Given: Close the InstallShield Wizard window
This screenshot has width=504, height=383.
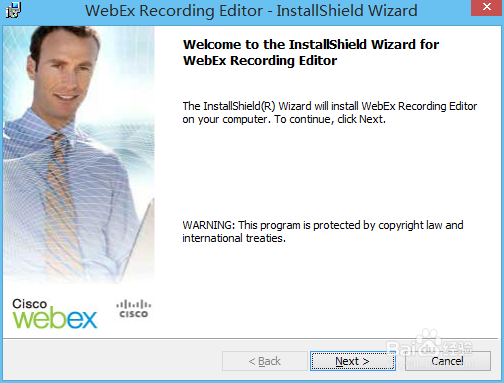Looking at the screenshot, I should pos(487,7).
